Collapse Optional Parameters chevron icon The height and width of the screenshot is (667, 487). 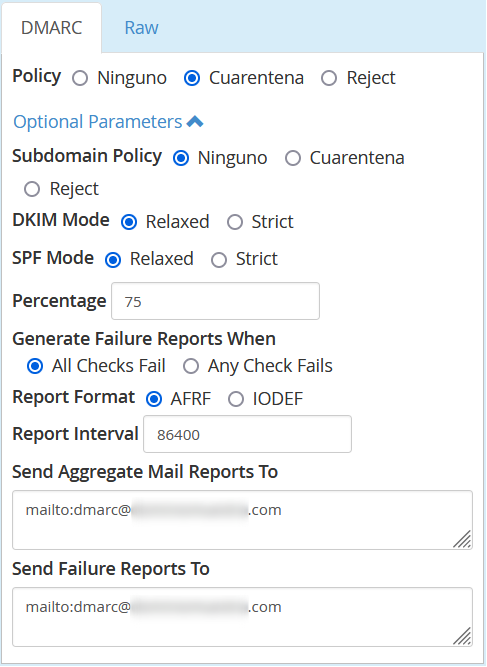point(195,122)
